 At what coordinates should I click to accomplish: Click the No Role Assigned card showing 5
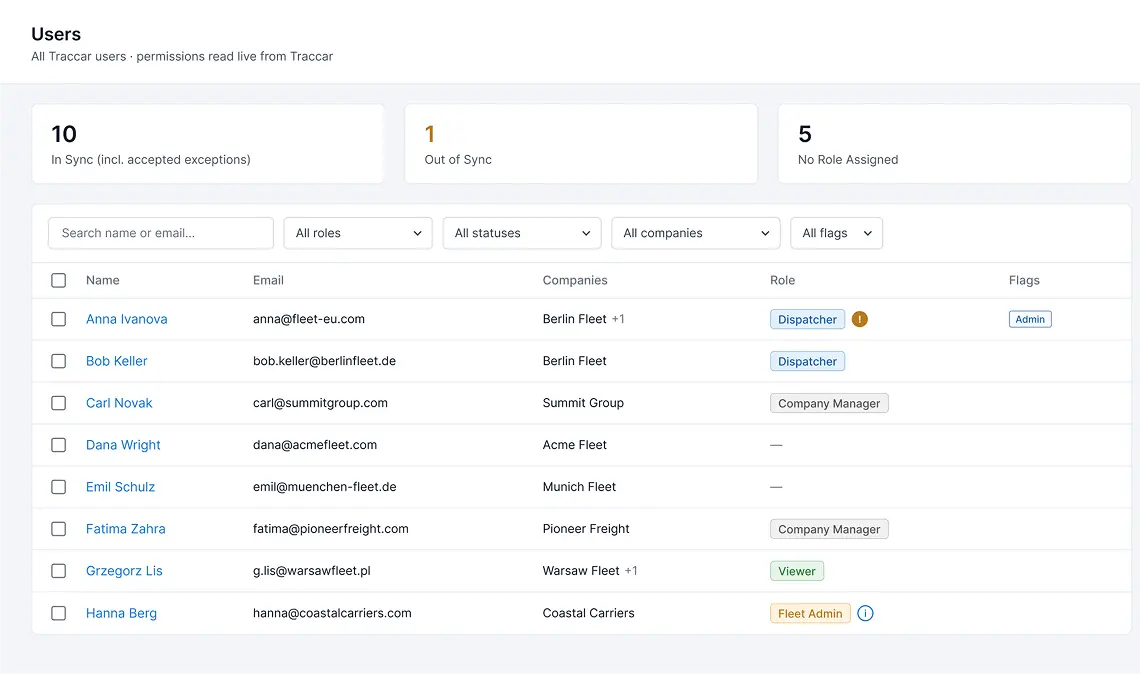(x=954, y=144)
